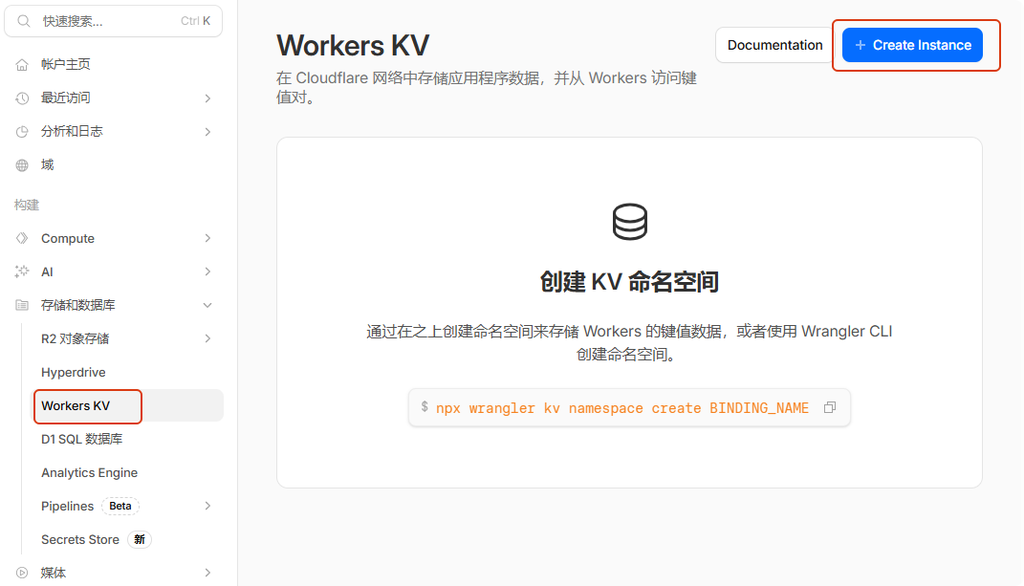Copy the wrangler command with the copy icon
This screenshot has width=1024, height=586.
pos(829,408)
